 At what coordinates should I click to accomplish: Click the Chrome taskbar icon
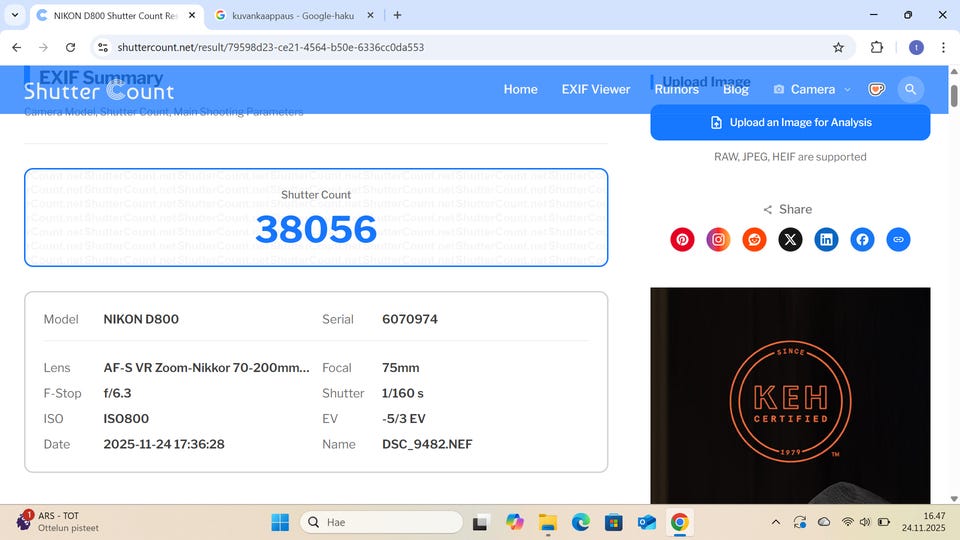point(680,522)
